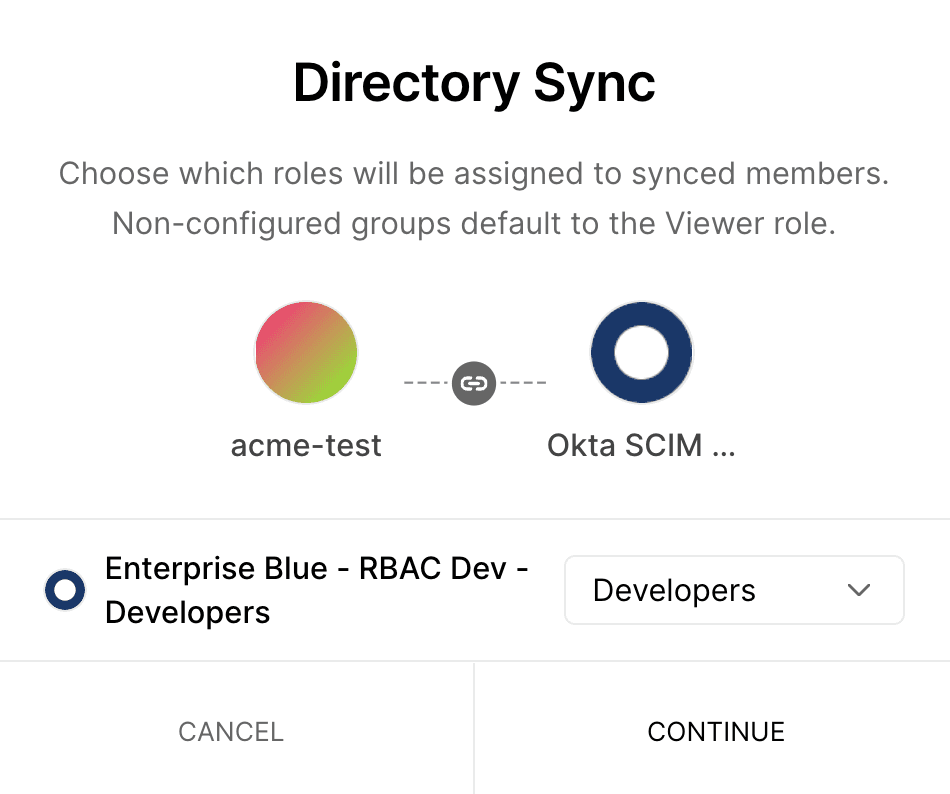Click the CANCEL button
Screen dimensions: 950x794
[230, 731]
